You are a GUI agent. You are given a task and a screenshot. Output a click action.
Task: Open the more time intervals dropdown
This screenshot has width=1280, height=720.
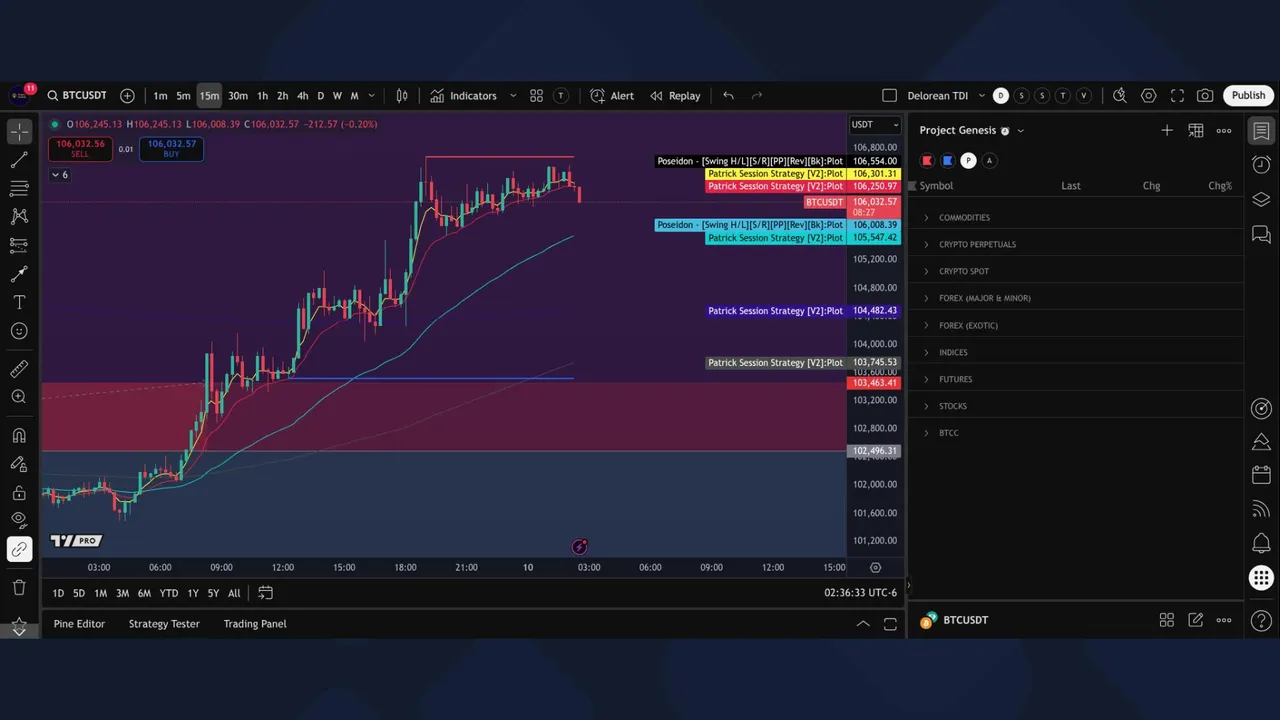pyautogui.click(x=372, y=96)
